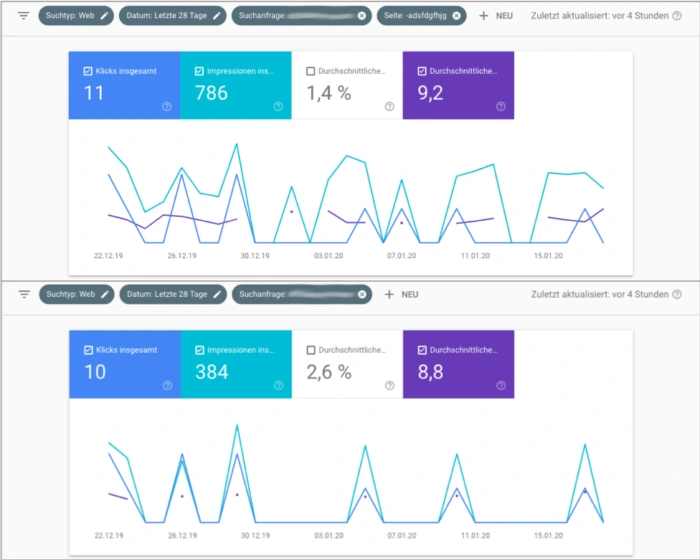Uncheck 'Klicks insgesamt' on the card showing 11

pyautogui.click(x=88, y=71)
